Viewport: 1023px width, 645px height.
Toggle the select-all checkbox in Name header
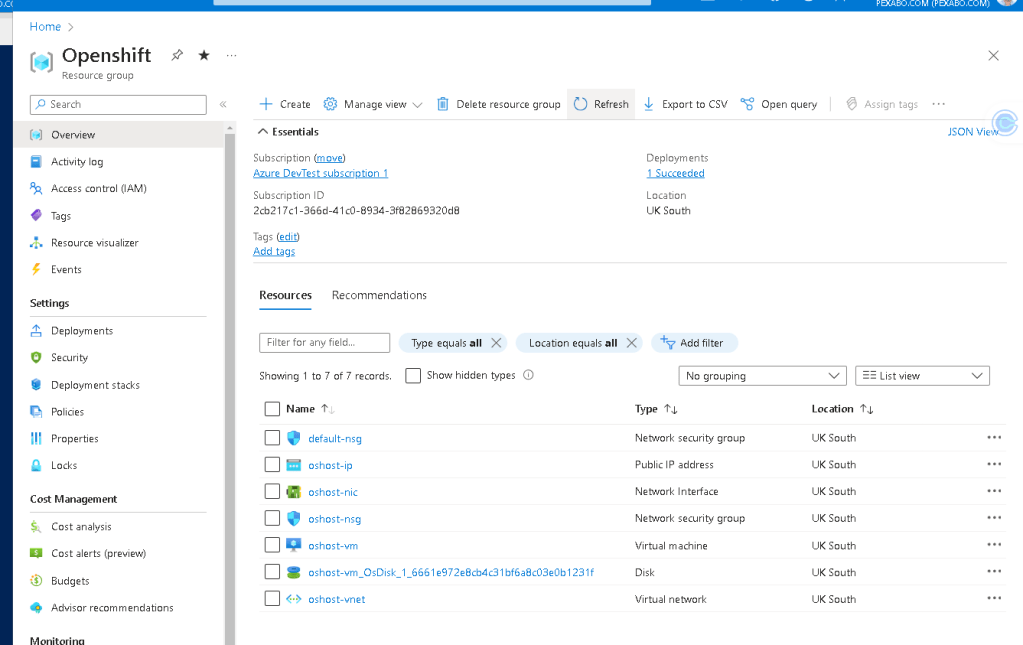coord(272,409)
